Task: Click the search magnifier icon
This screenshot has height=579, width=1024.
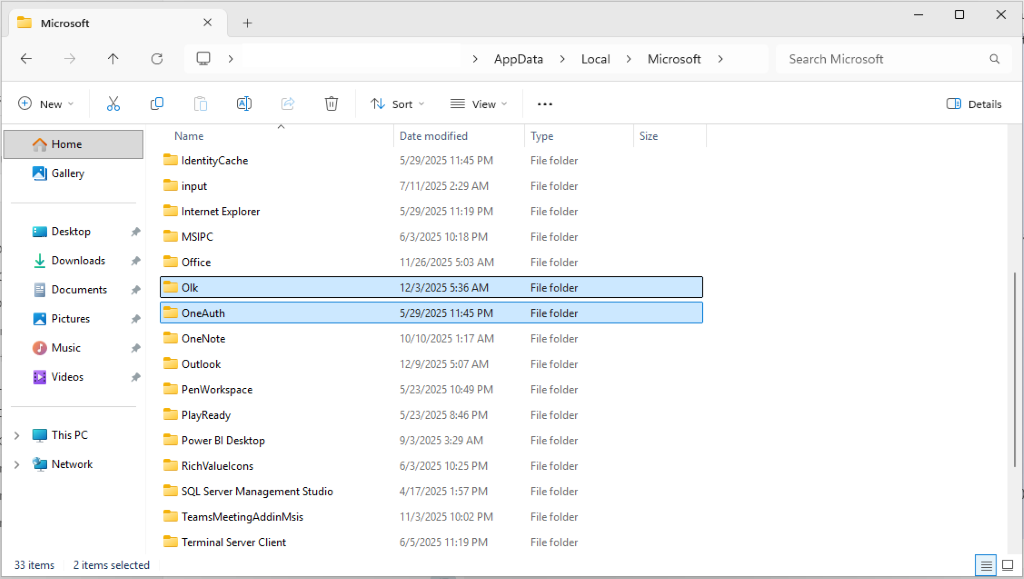Action: click(x=995, y=59)
